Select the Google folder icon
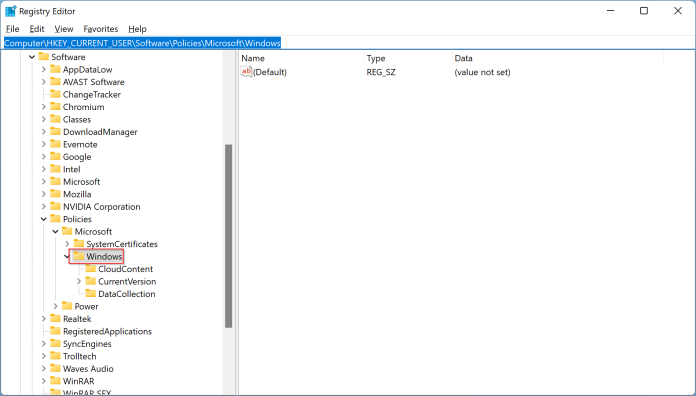This screenshot has height=396, width=696. (55, 156)
